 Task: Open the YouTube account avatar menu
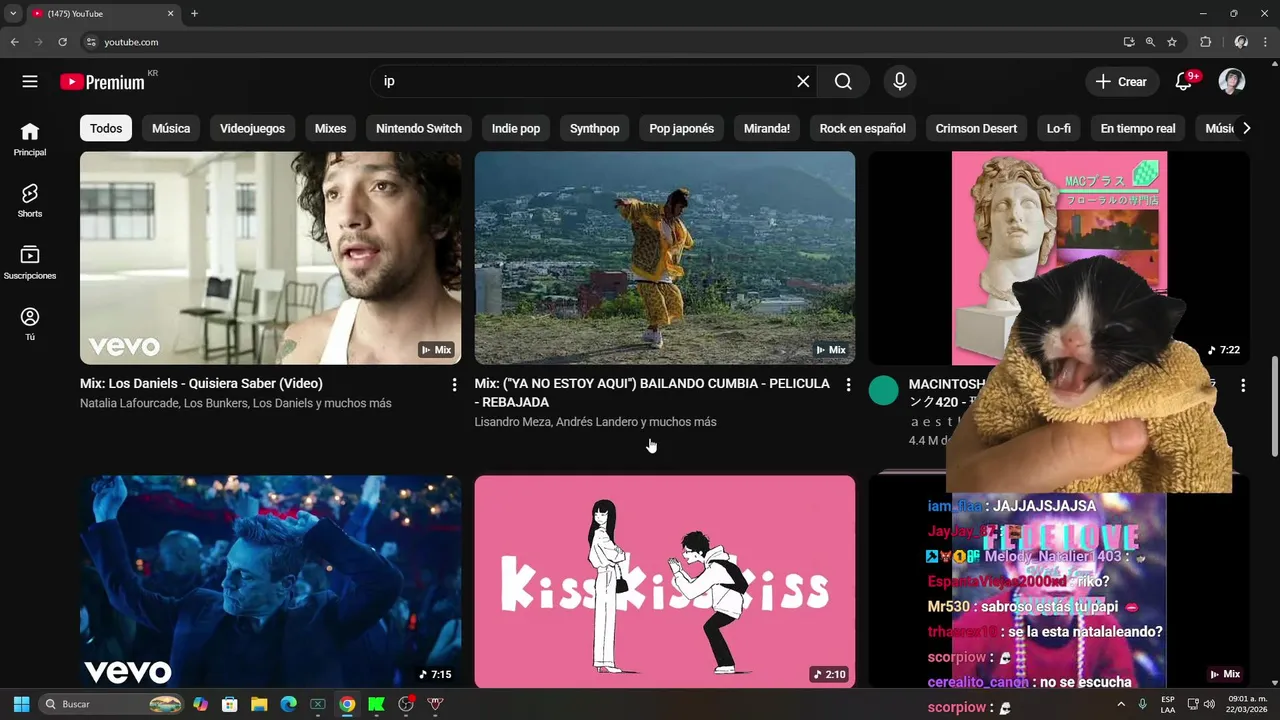click(1232, 82)
